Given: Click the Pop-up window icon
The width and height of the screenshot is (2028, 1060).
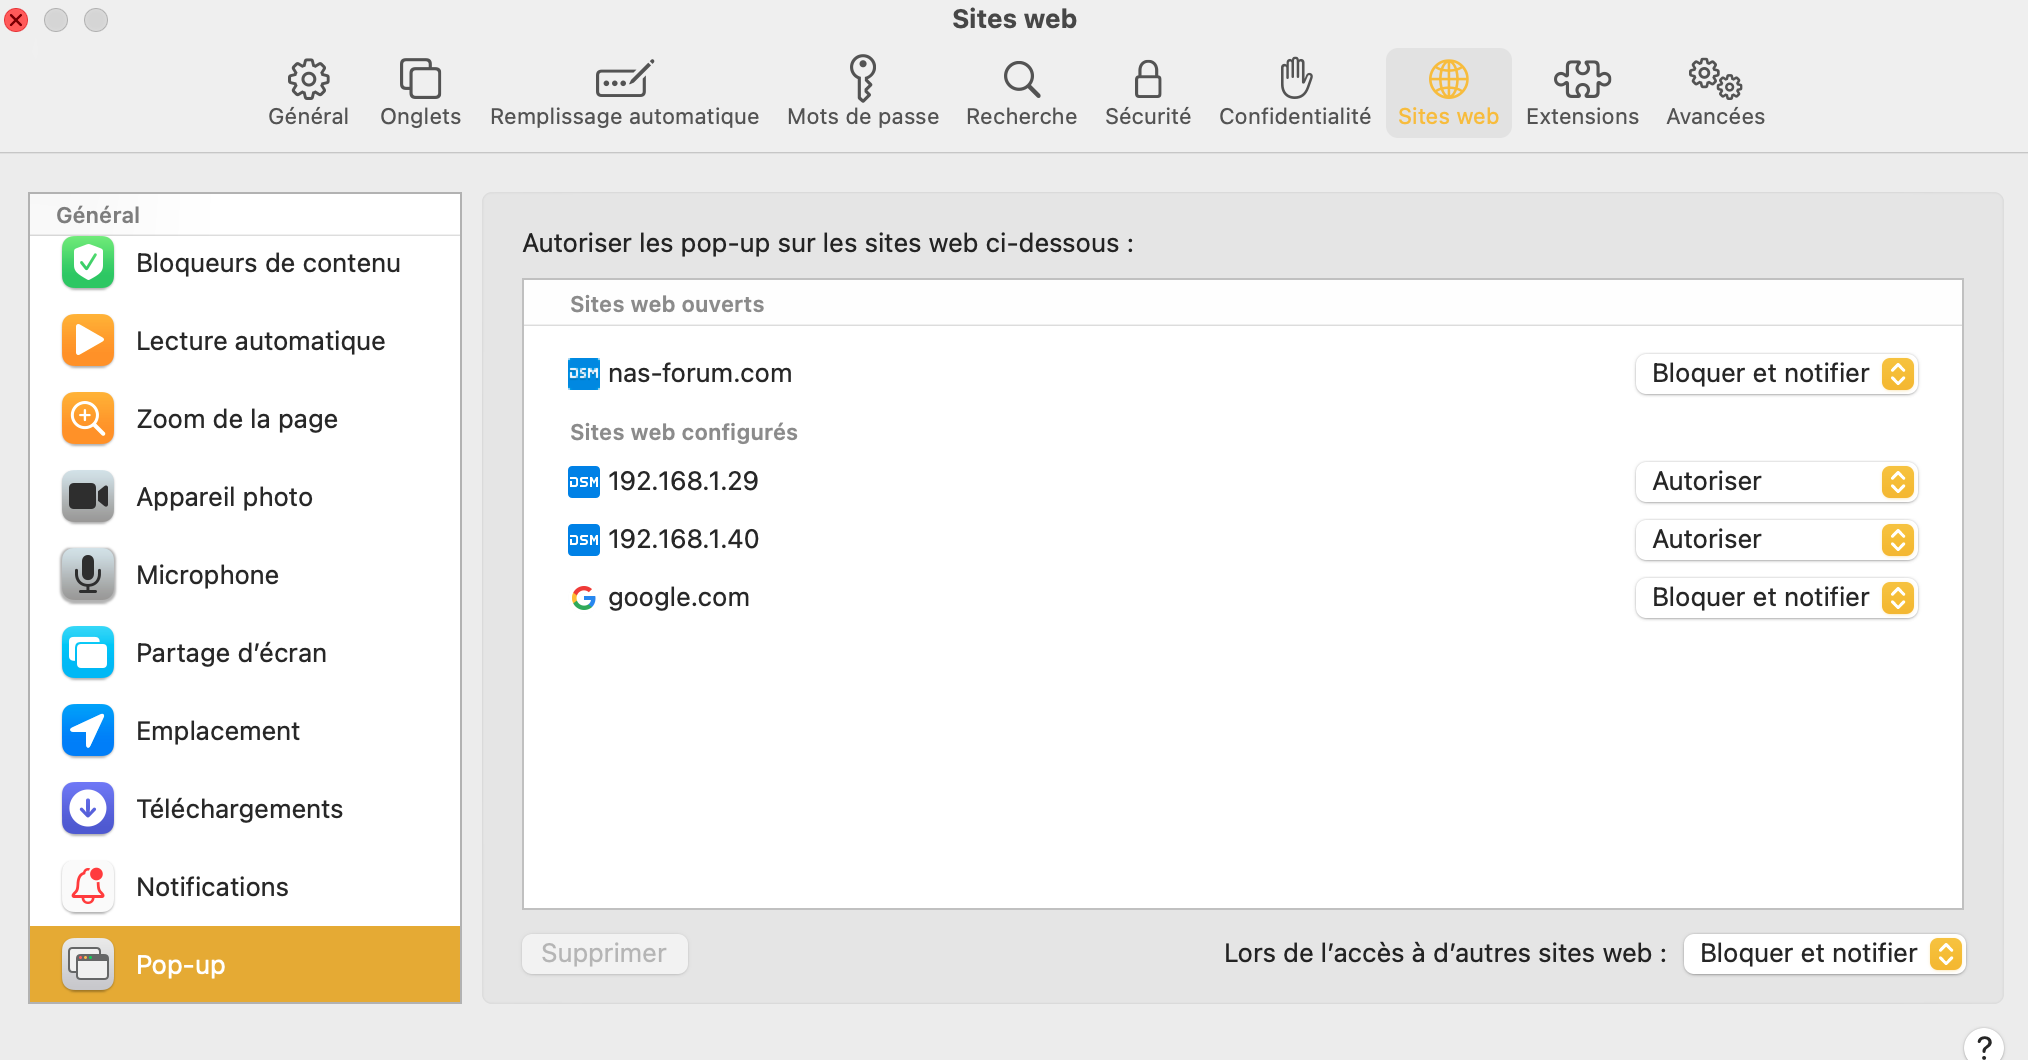Looking at the screenshot, I should point(88,965).
